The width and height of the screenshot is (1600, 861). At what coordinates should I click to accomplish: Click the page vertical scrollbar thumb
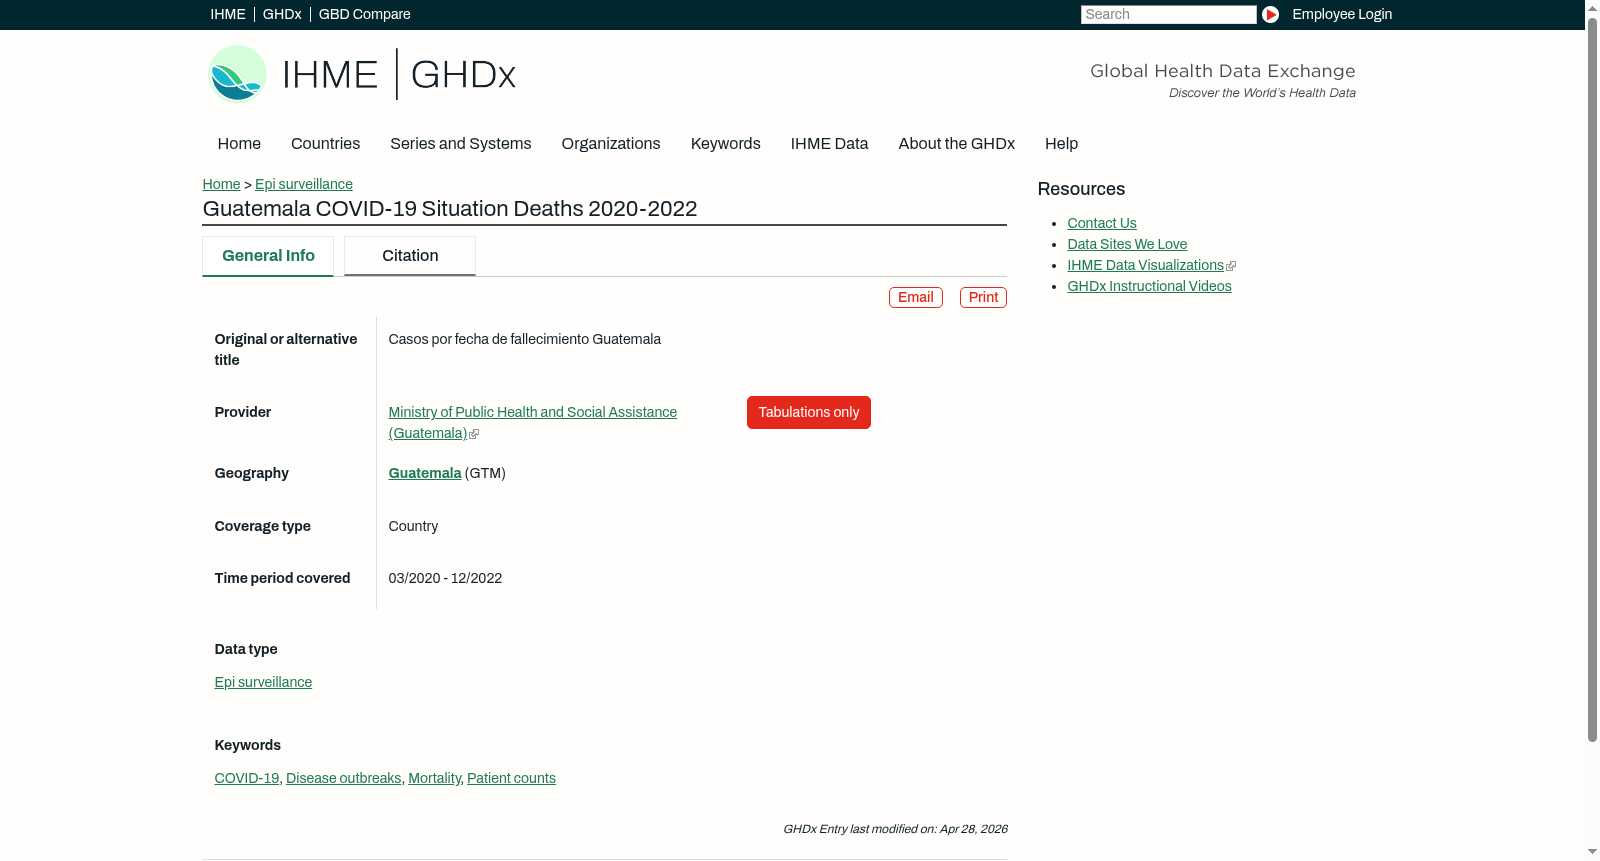[1592, 380]
